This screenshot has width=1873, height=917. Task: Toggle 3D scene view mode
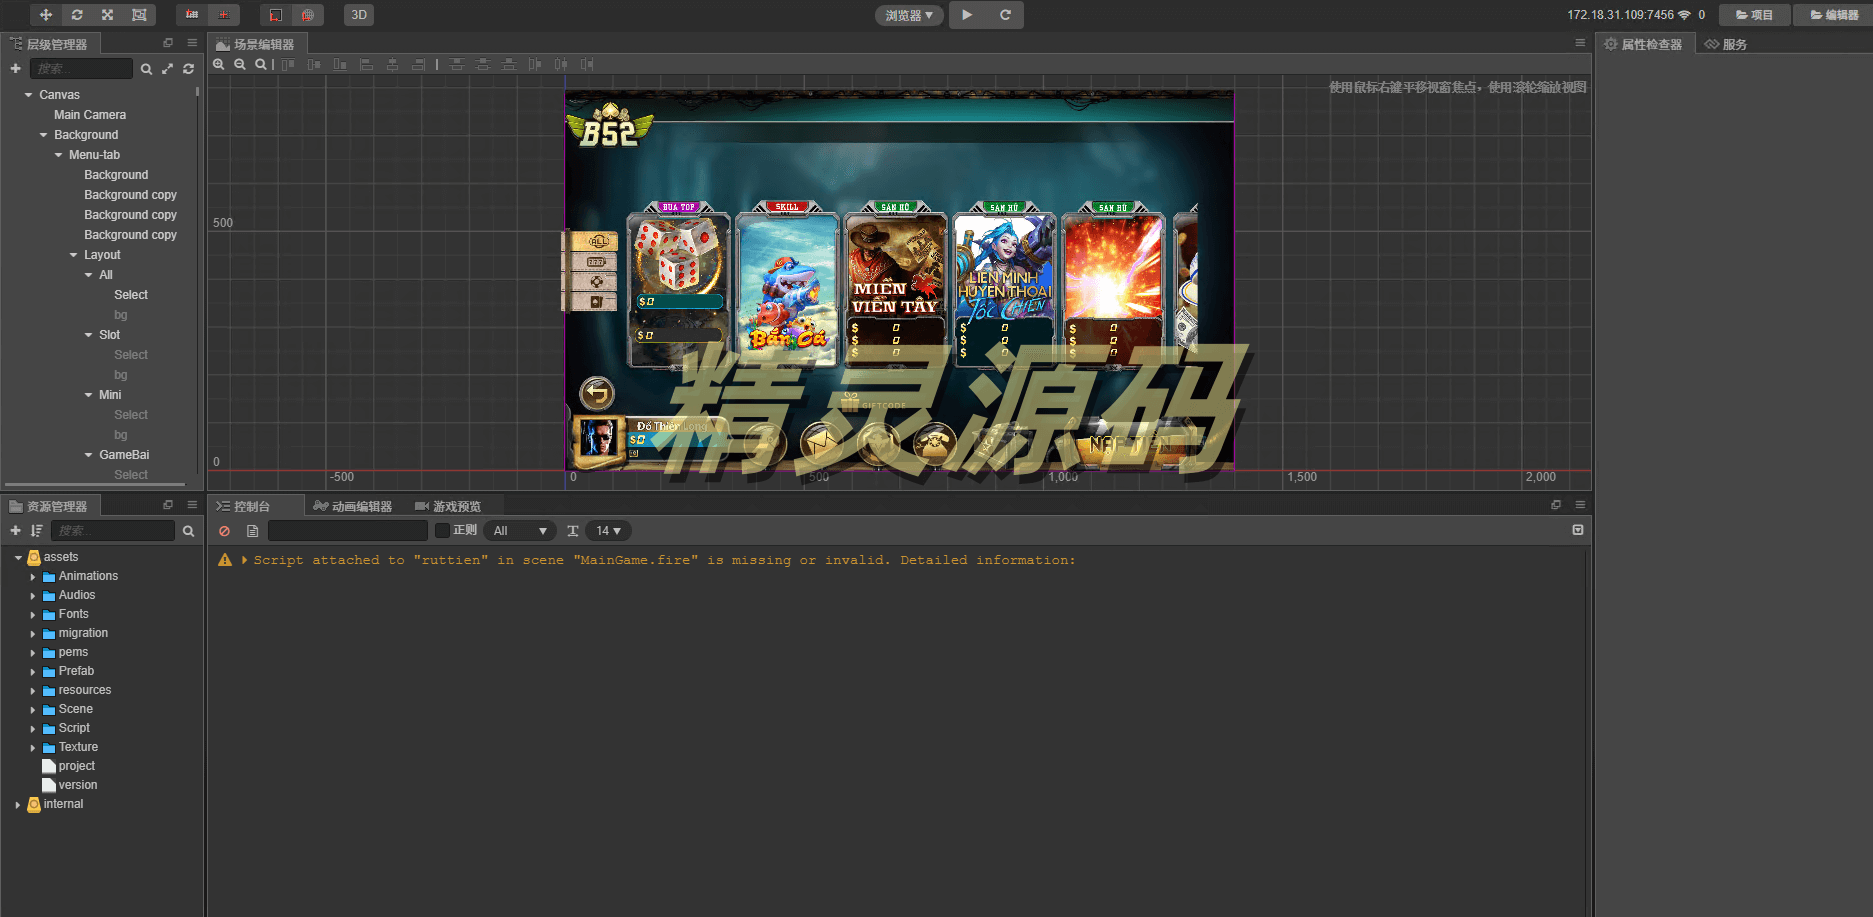click(359, 15)
